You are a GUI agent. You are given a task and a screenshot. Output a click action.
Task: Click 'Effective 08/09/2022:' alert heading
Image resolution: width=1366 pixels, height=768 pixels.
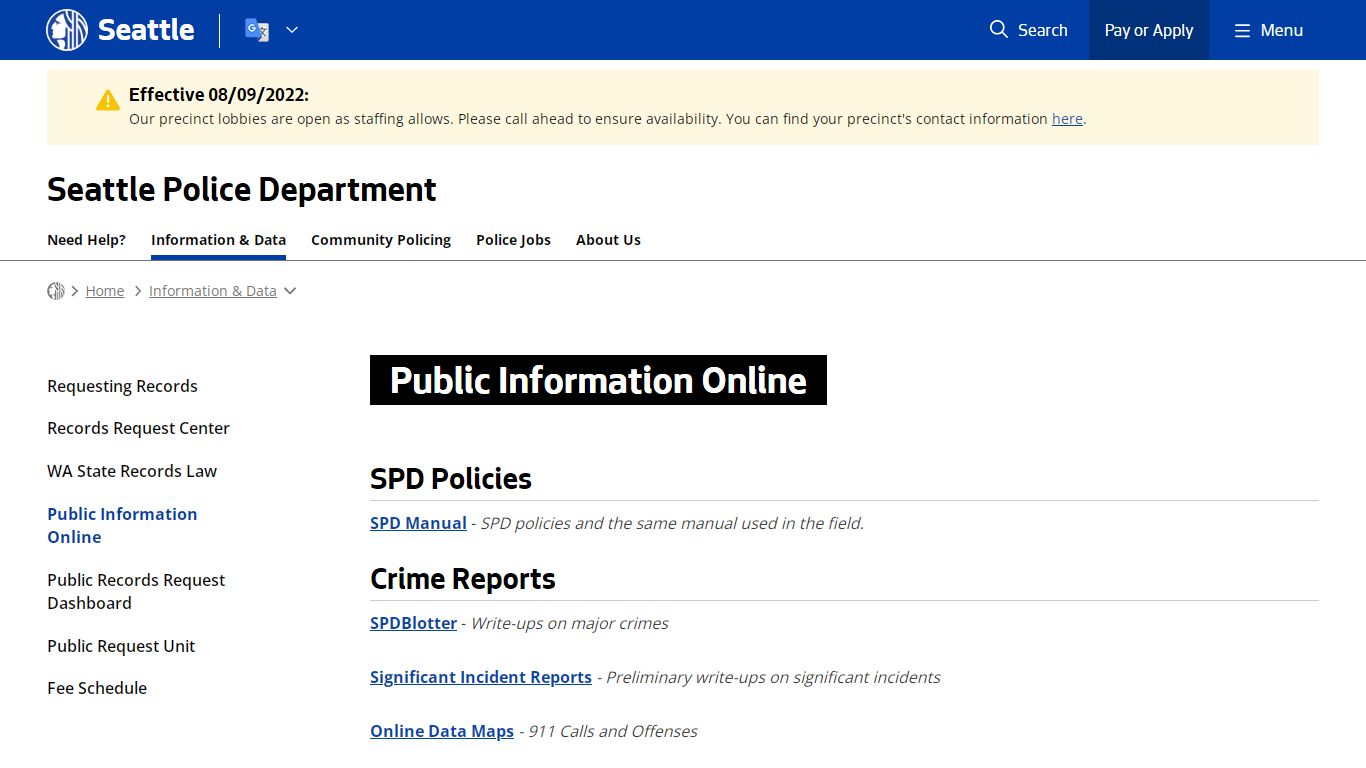pos(219,95)
